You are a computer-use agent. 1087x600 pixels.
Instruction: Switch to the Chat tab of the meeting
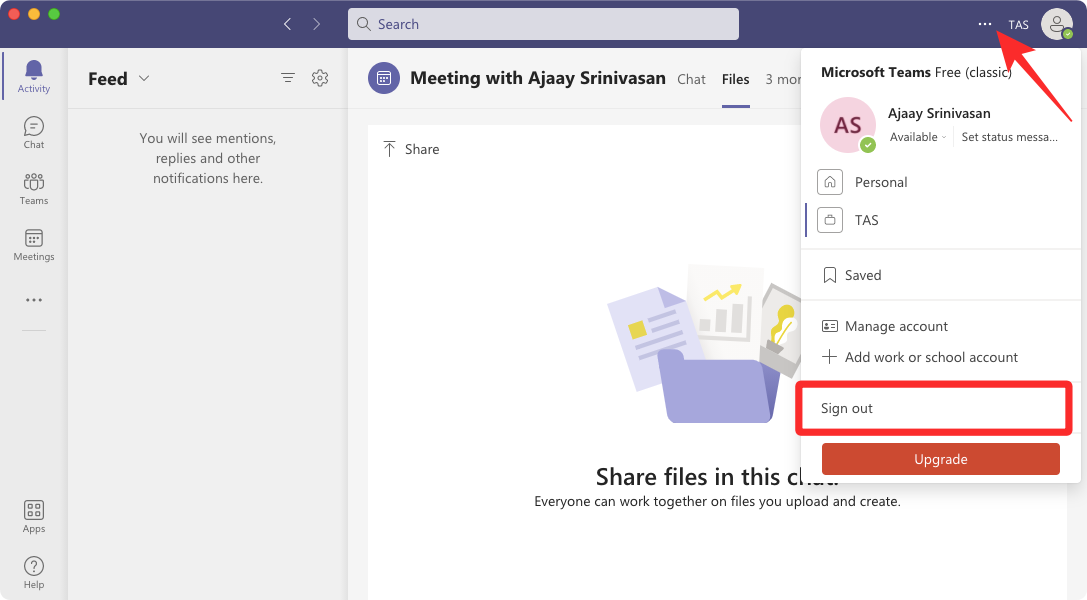tap(691, 79)
